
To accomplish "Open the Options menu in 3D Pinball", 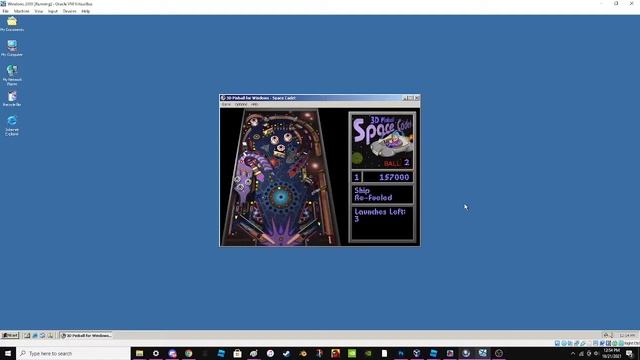I will (241, 104).
